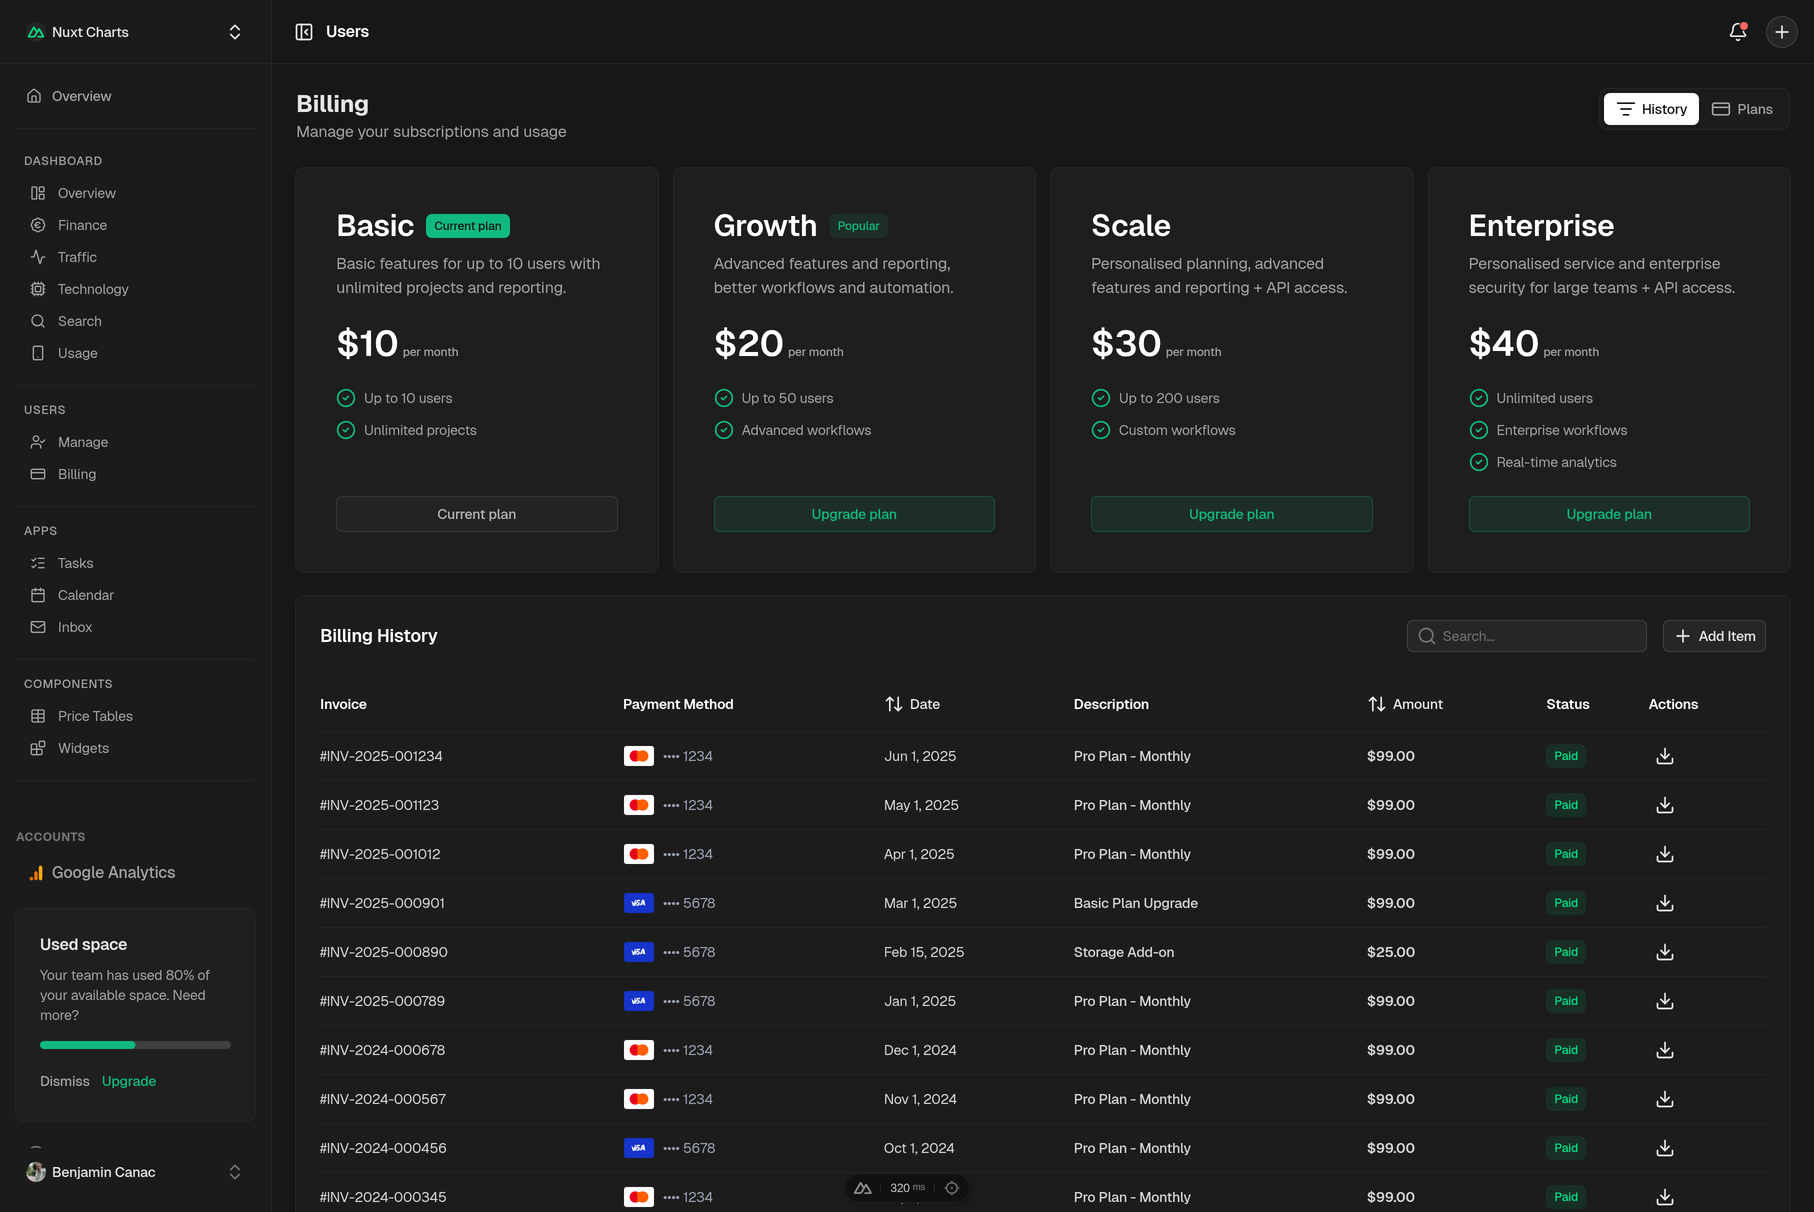Click the used space progress bar
Viewport: 1814px width, 1212px height.
click(x=135, y=1045)
